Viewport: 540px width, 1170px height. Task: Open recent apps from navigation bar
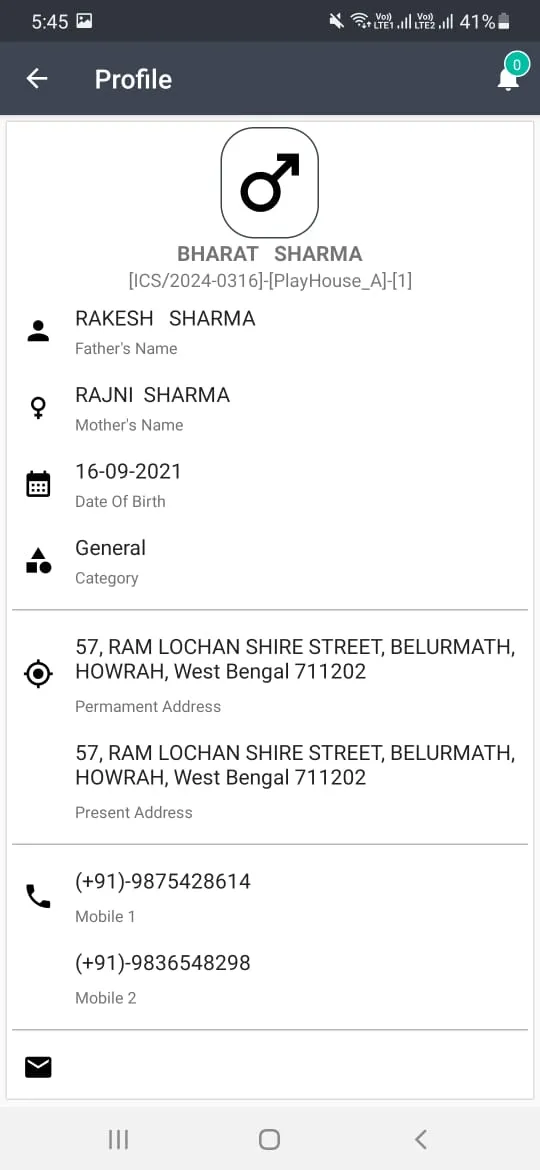pyautogui.click(x=119, y=1139)
